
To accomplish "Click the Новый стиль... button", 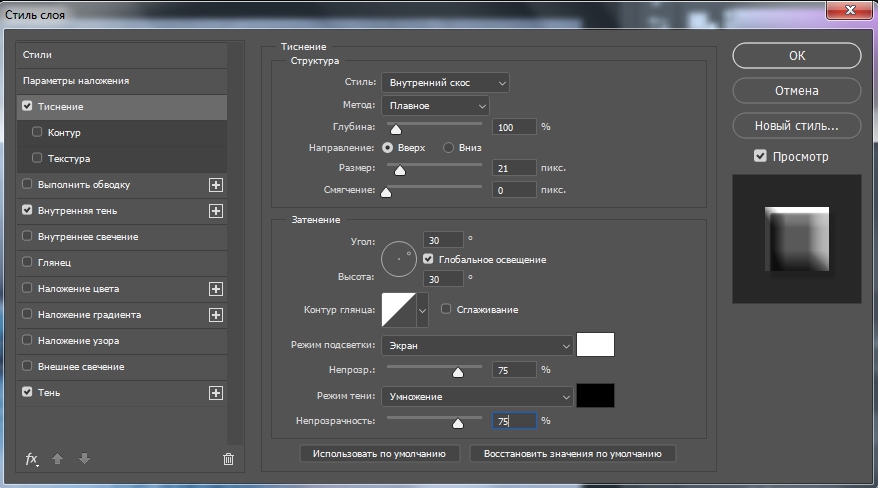I will 796,126.
